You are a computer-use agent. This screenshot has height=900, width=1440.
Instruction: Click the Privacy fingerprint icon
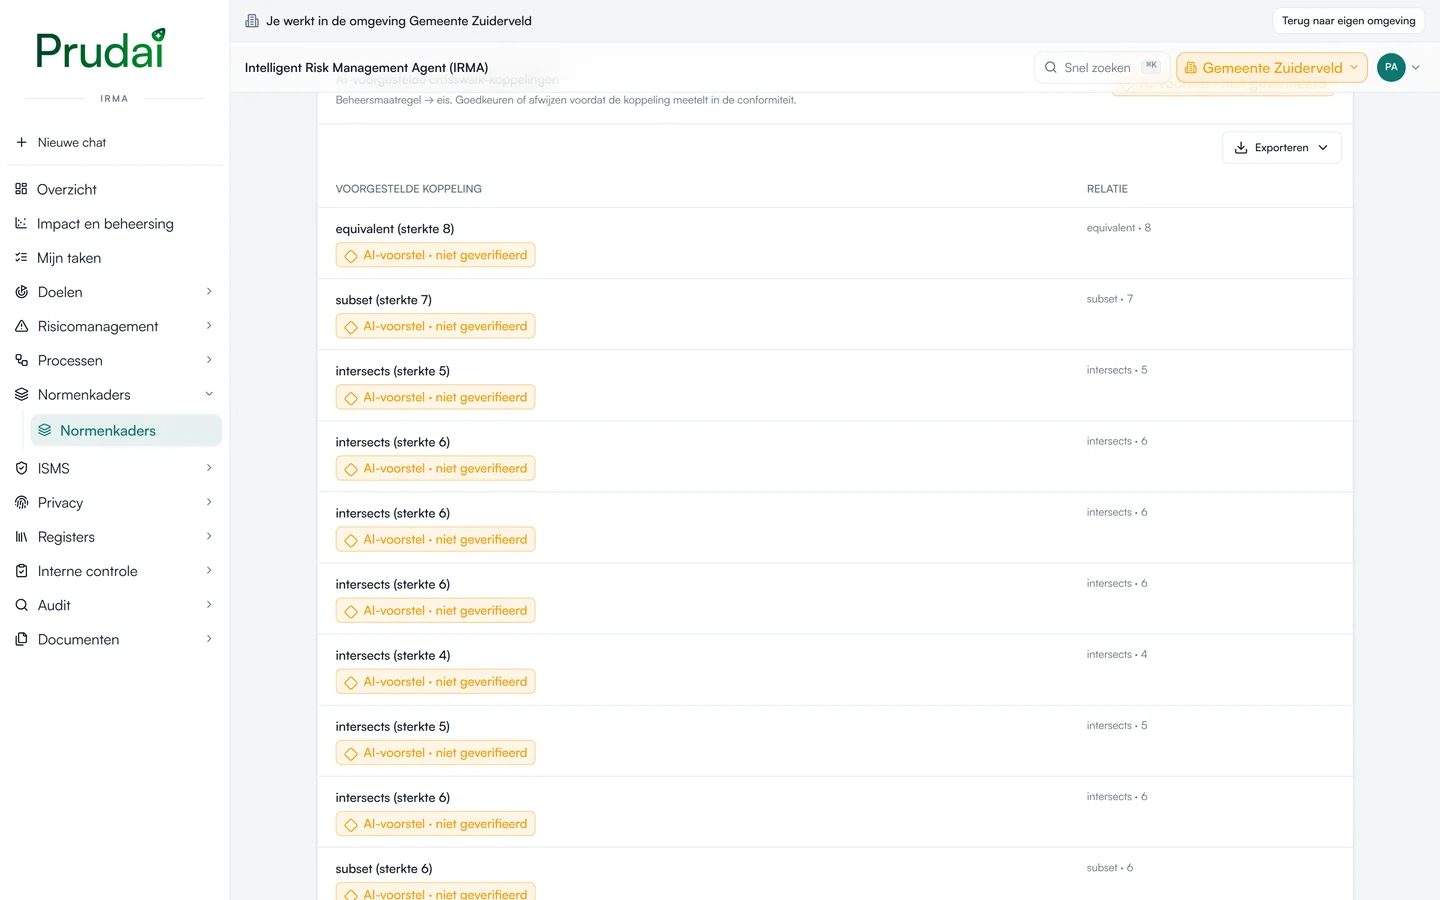21,502
